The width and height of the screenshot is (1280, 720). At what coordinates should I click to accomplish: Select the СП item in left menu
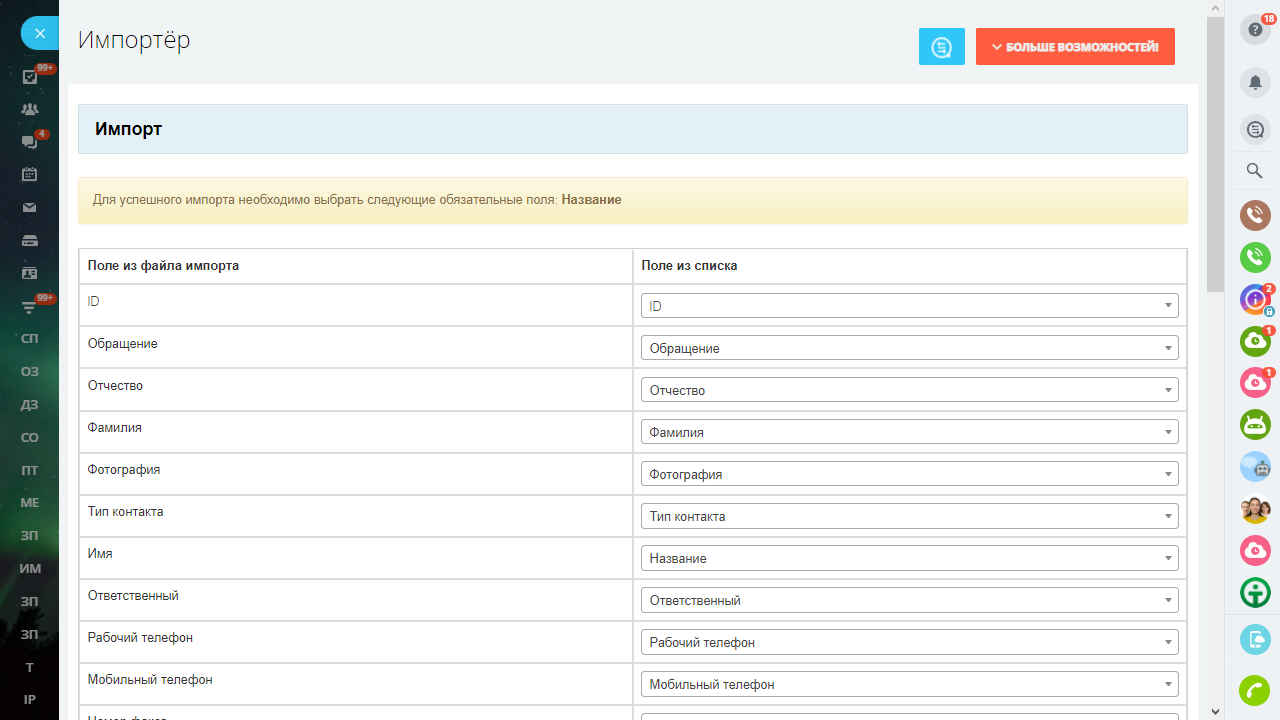(30, 338)
